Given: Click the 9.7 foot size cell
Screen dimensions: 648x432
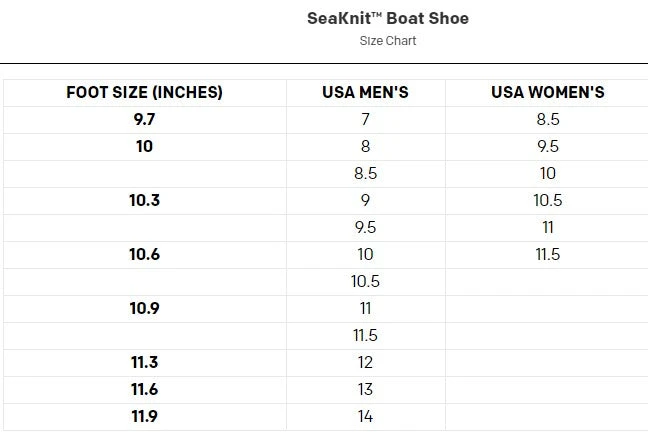Looking at the screenshot, I should pyautogui.click(x=144, y=120).
